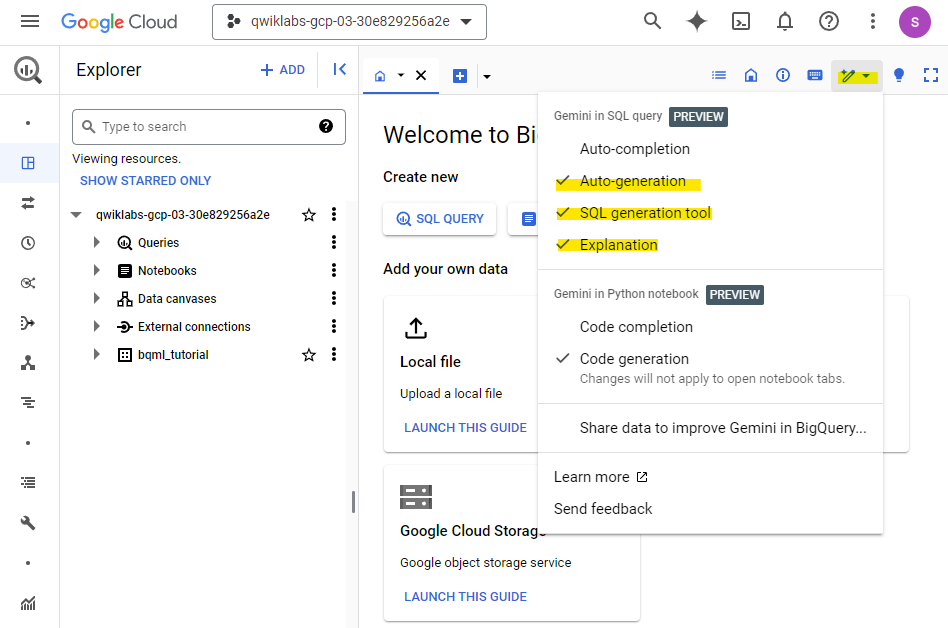Star the qwiklabs project in Explorer
Viewport: 948px width, 628px height.
tap(309, 215)
